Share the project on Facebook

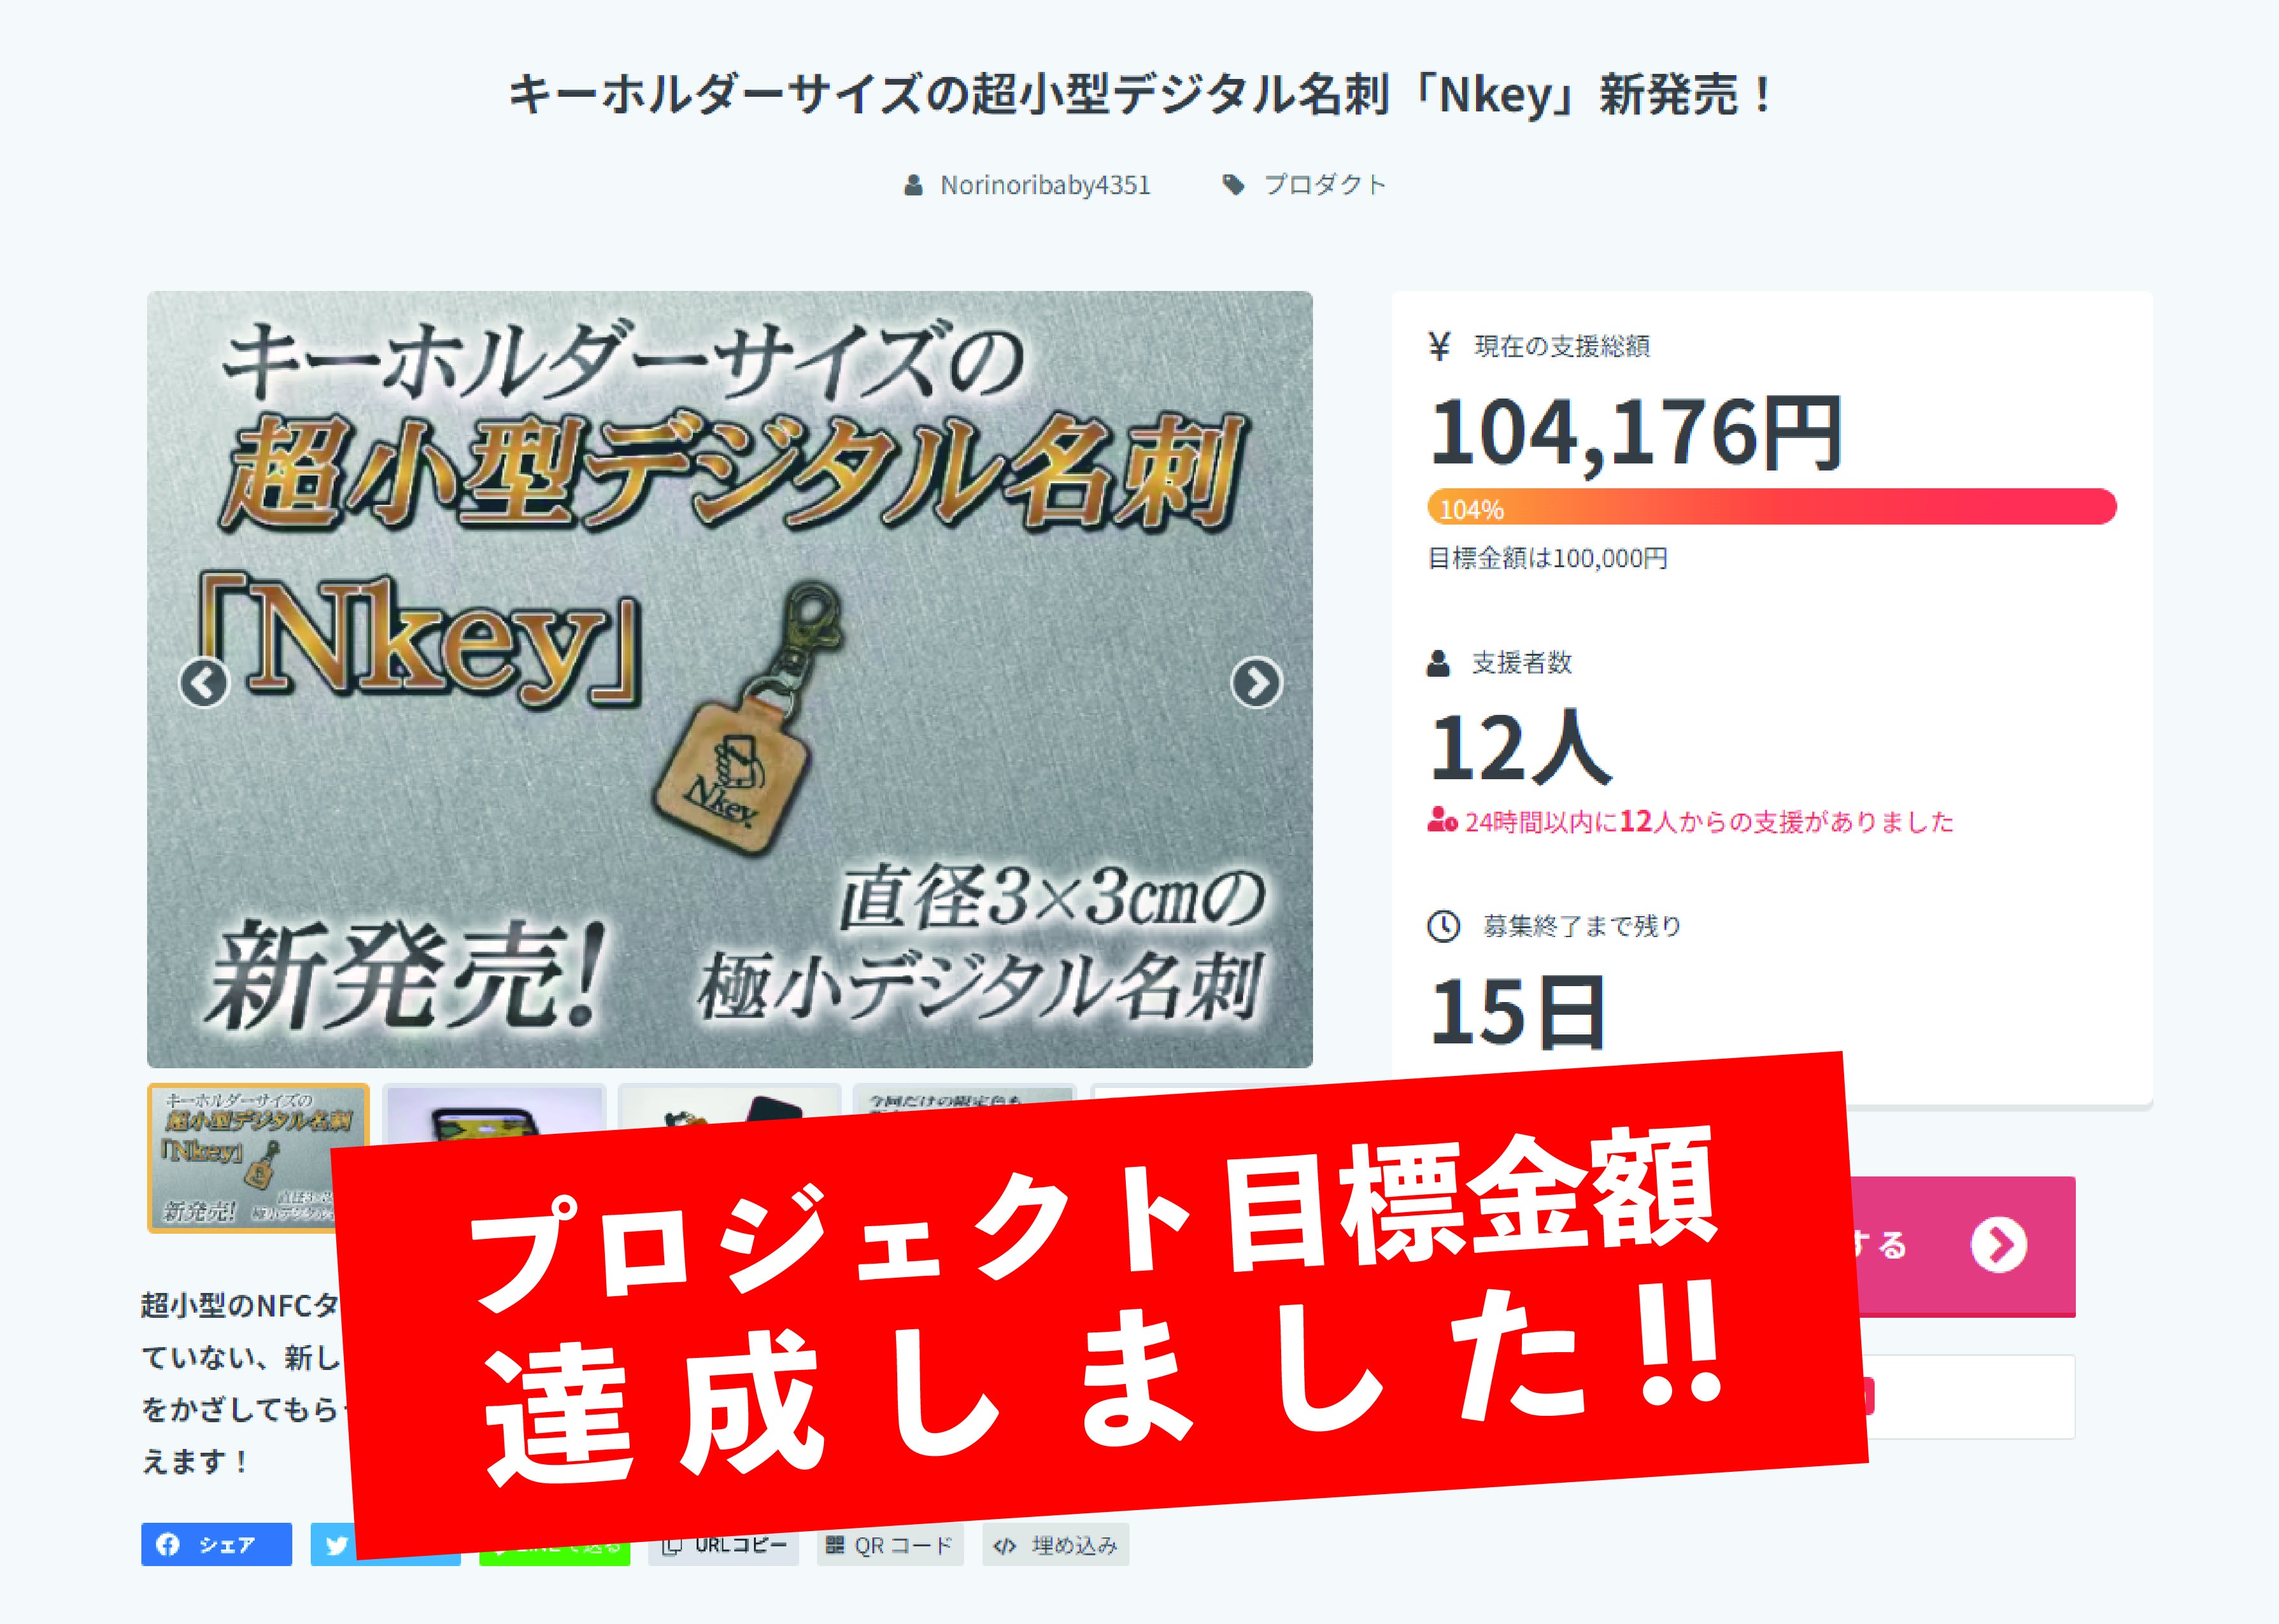click(x=216, y=1544)
